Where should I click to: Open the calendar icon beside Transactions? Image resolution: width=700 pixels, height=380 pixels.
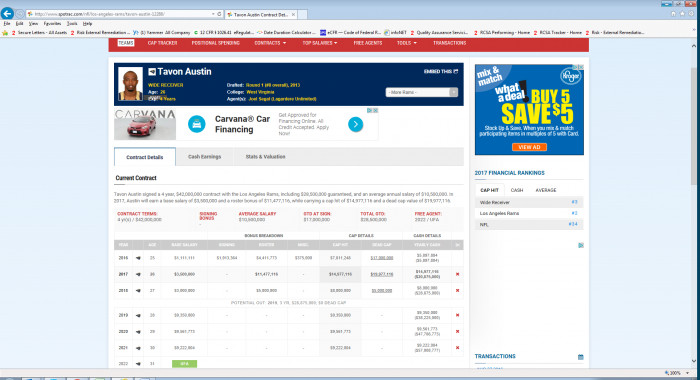[580, 356]
